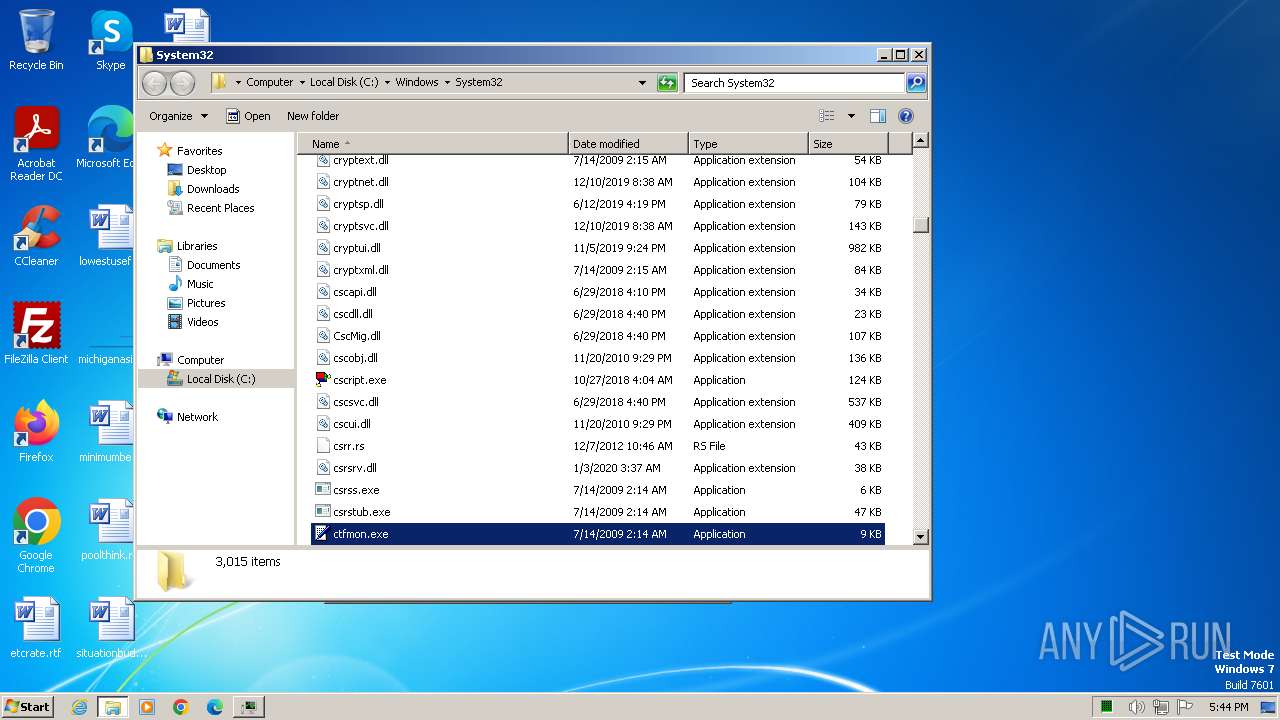This screenshot has width=1280, height=720.
Task: Select the Google Chrome desktop icon
Action: point(36,535)
